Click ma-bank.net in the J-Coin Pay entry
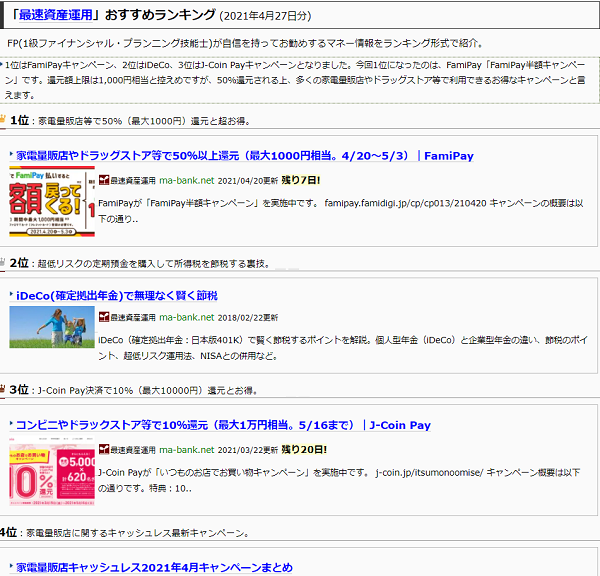The image size is (600, 576). [186, 450]
